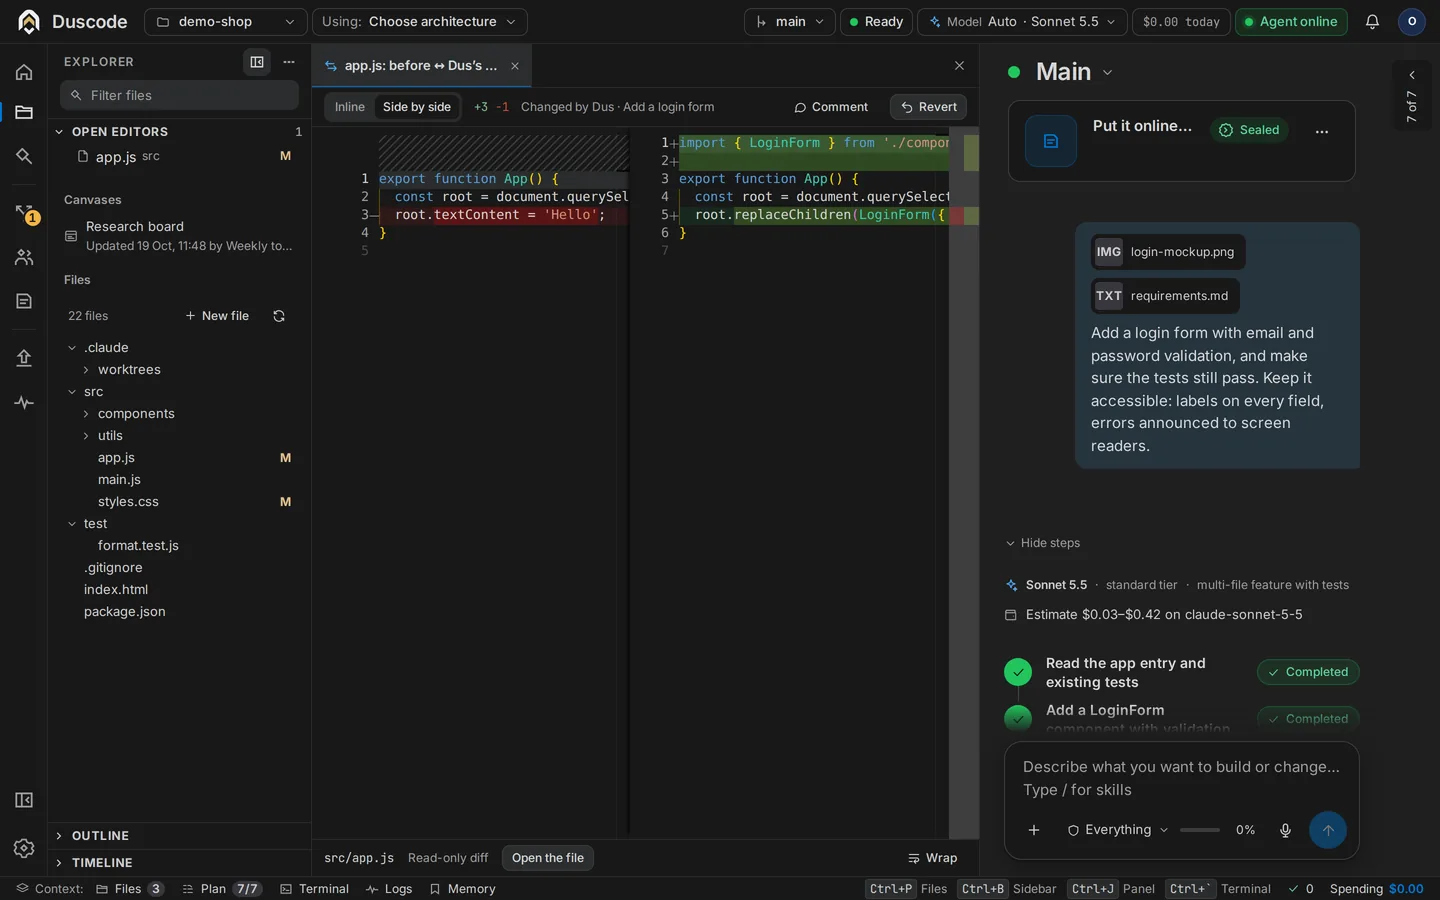1440x900 pixels.
Task: Toggle the panel layout icon above OUTLINE
Action: point(24,800)
